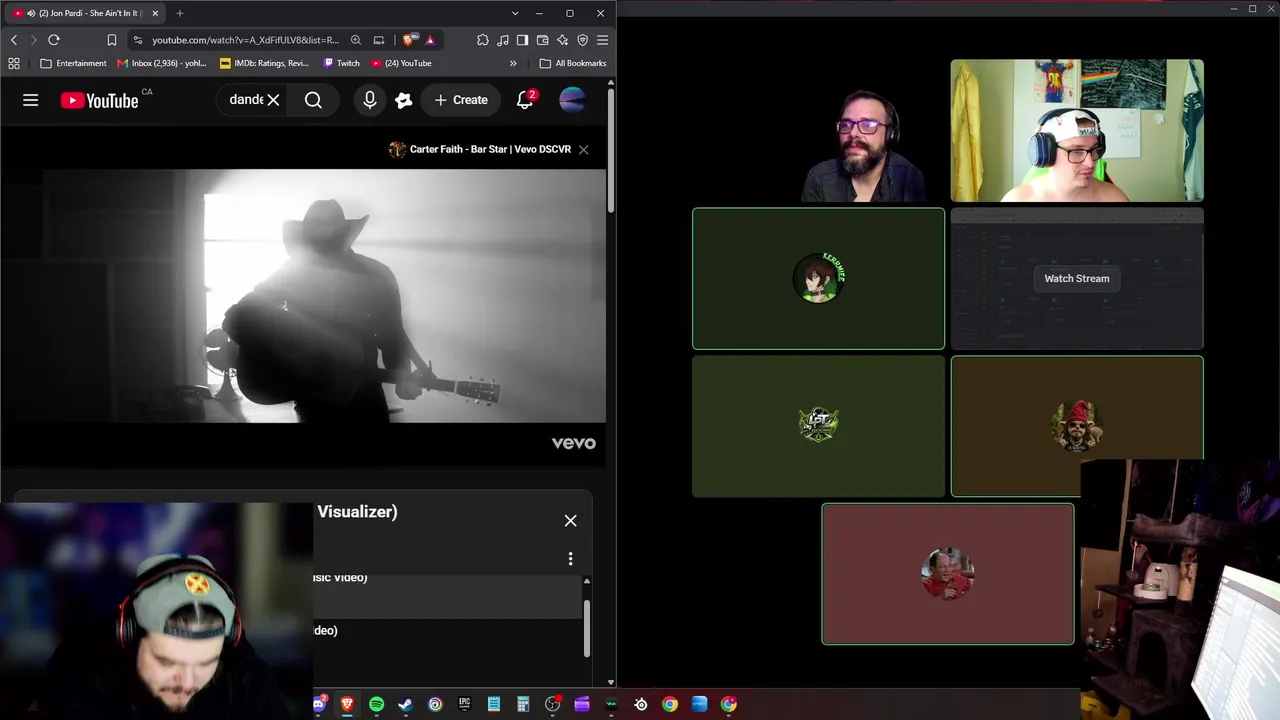Click the YouTube URL address bar
Image resolution: width=1280 pixels, height=720 pixels.
click(x=245, y=40)
